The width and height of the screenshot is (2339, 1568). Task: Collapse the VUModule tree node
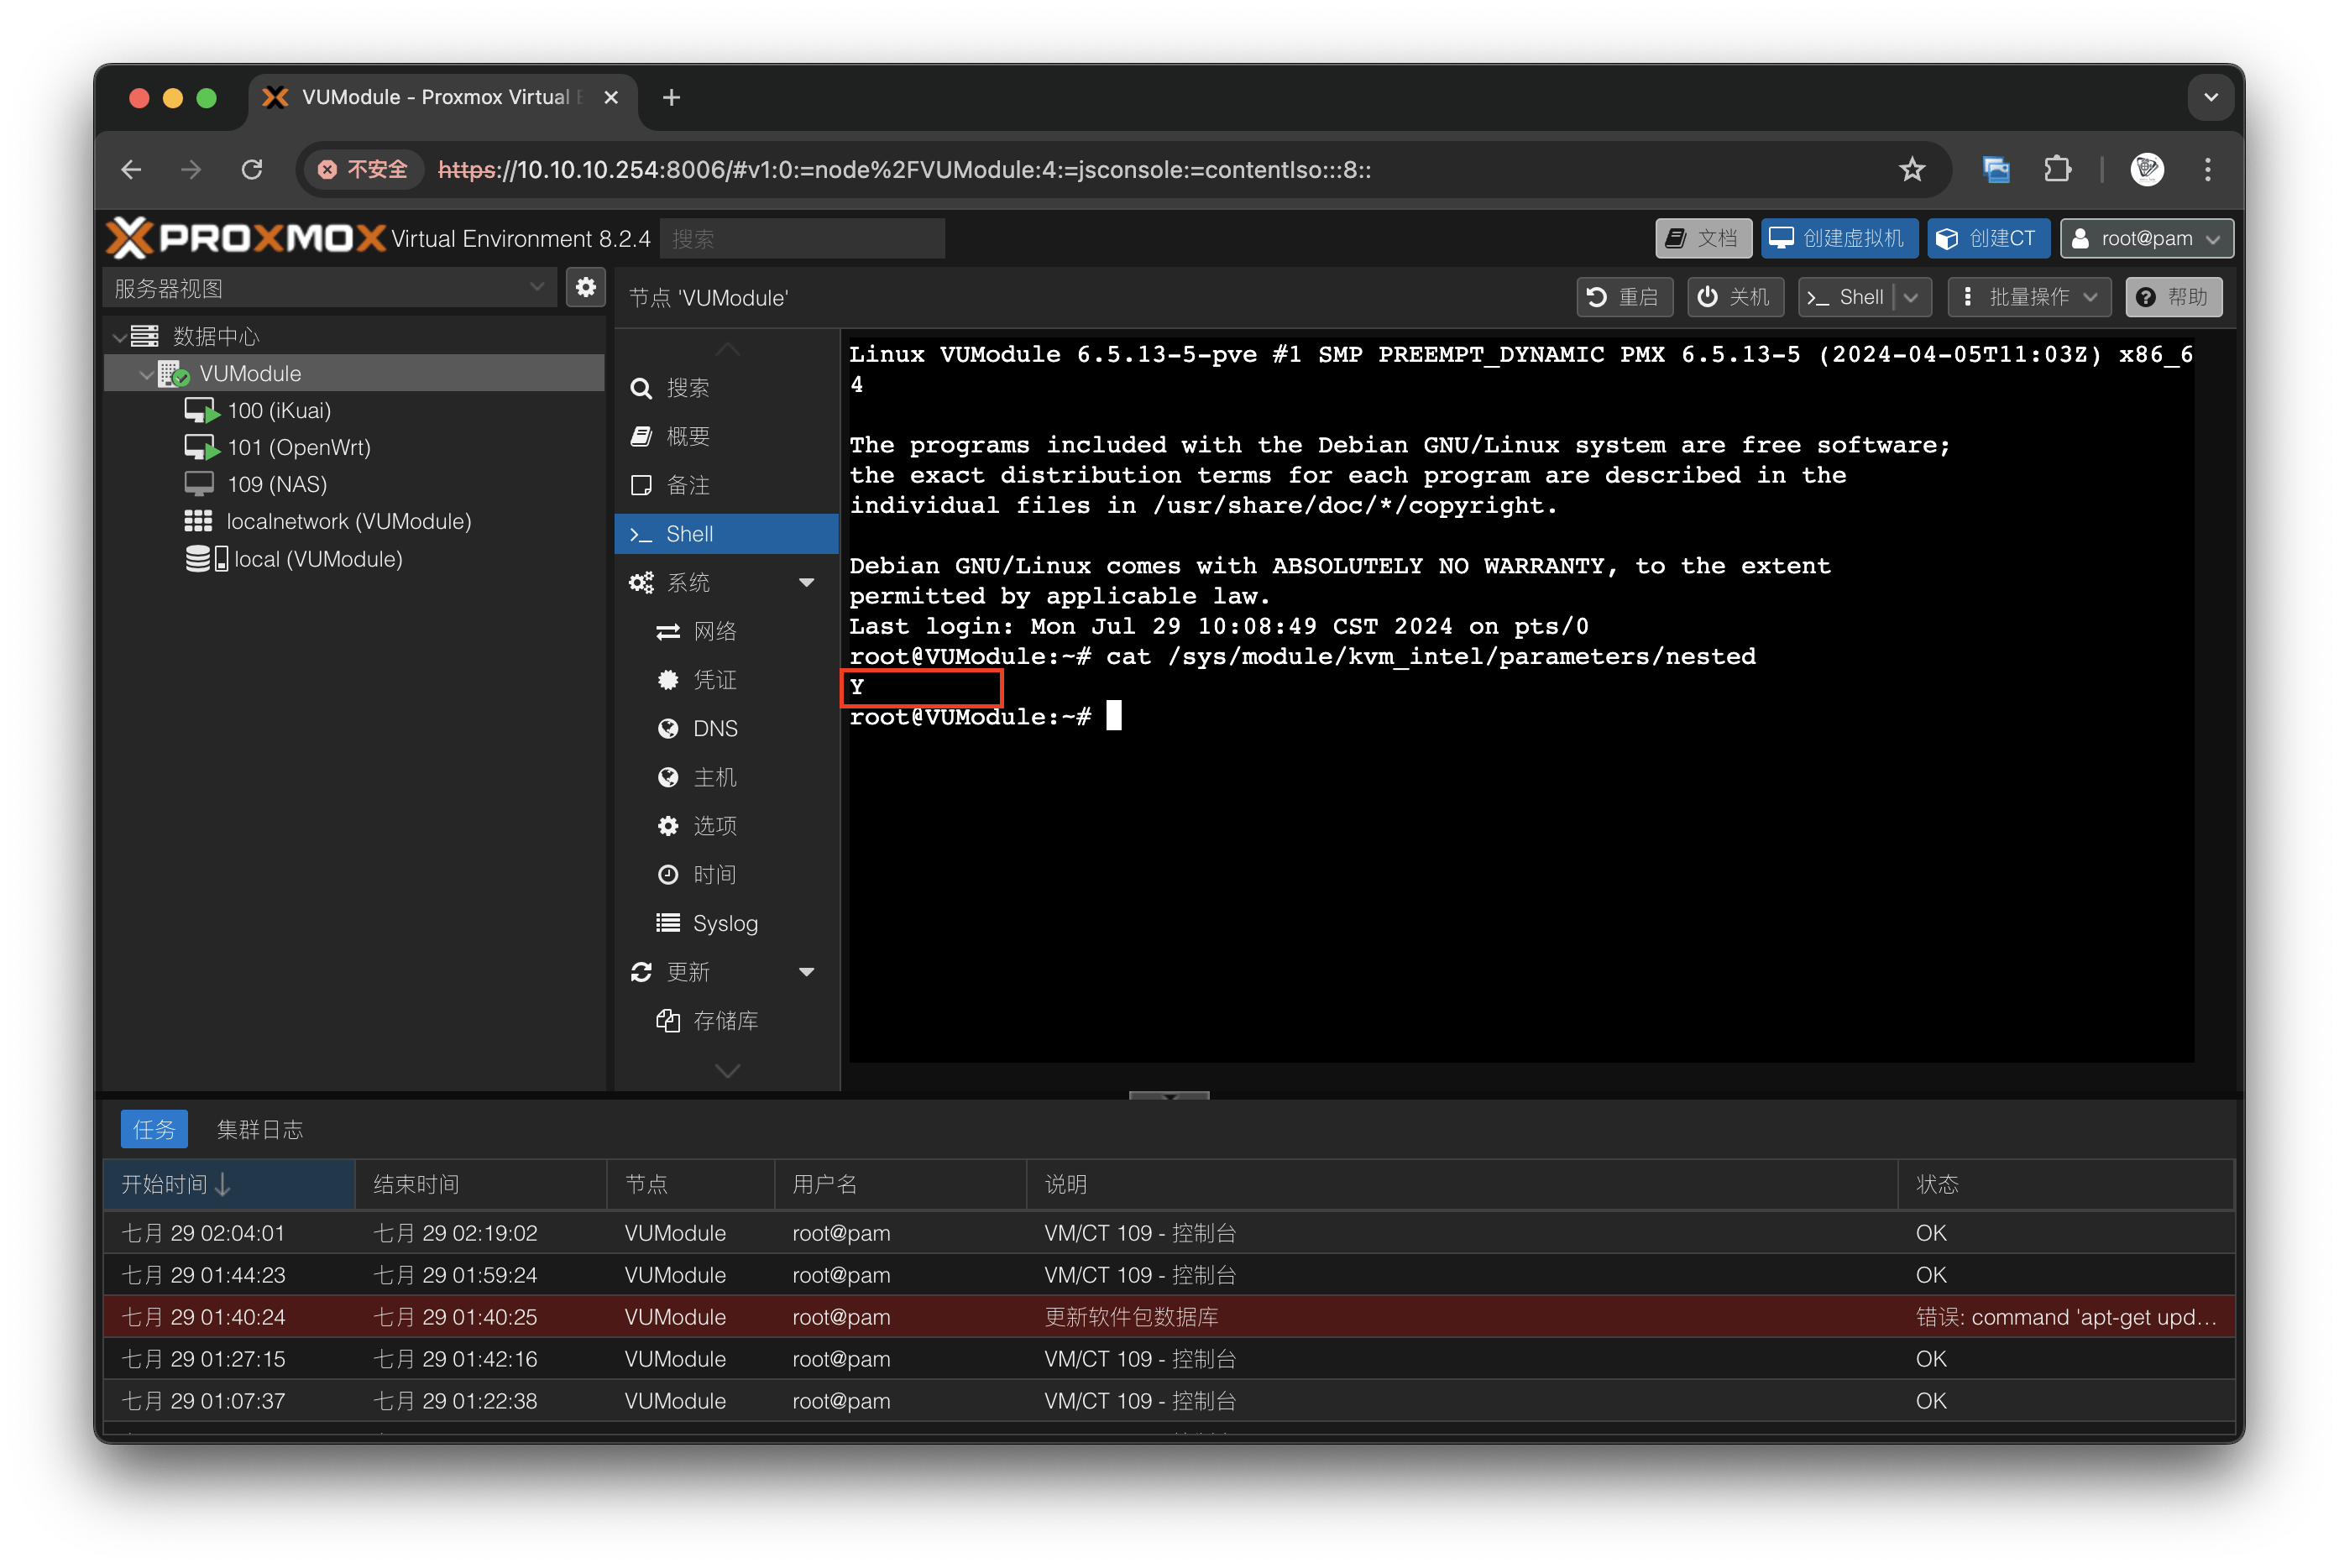pos(146,374)
